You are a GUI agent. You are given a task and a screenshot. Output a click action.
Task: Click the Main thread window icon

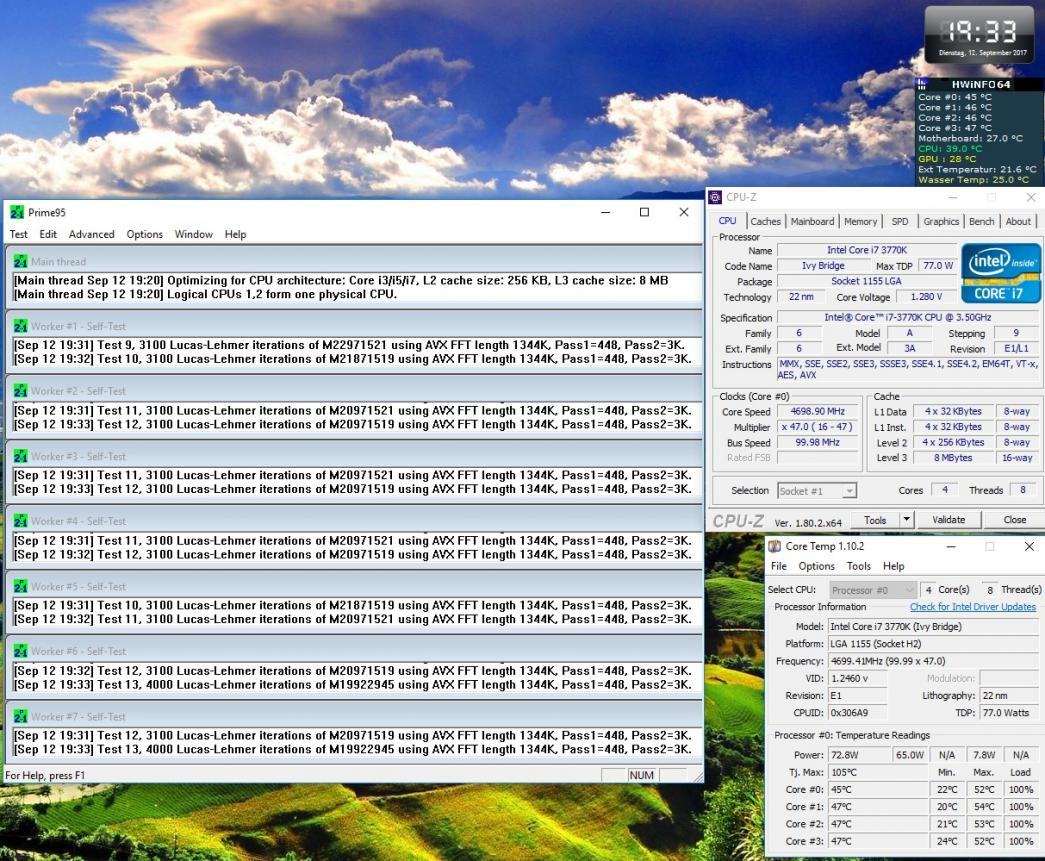[21, 262]
